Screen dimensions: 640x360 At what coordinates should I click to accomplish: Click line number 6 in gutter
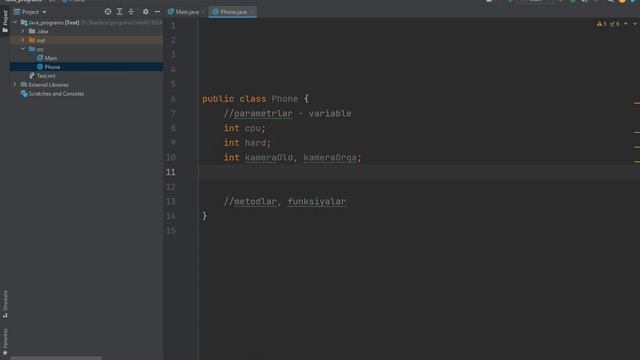173,99
